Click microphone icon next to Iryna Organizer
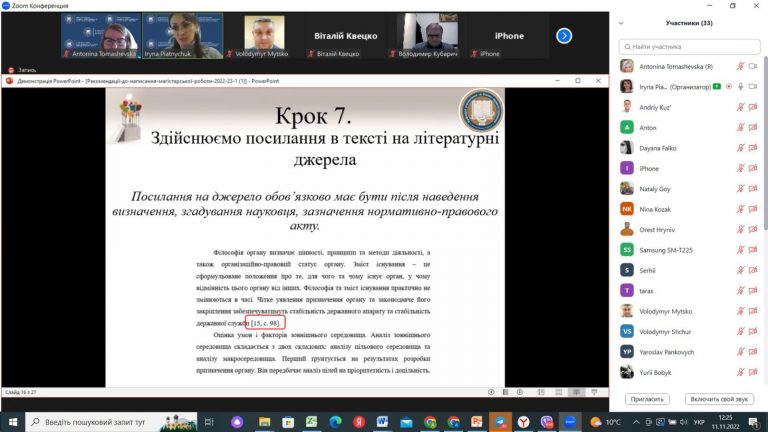The height and width of the screenshot is (432, 768). click(741, 87)
